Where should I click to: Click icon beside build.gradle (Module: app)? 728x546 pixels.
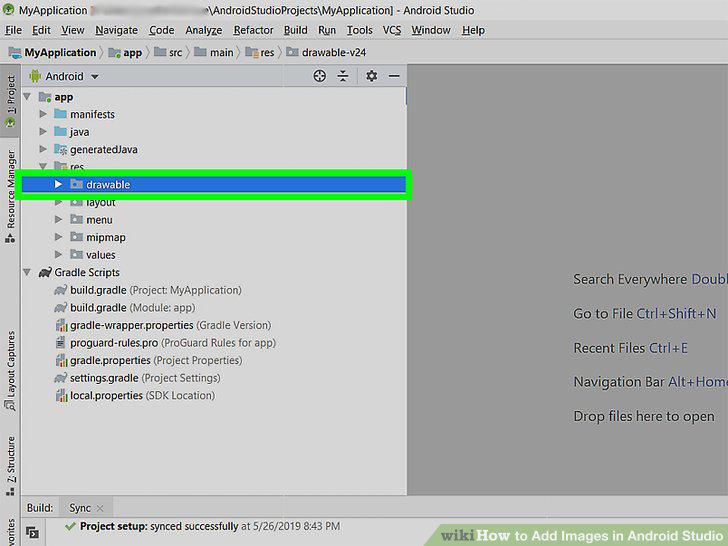tap(61, 308)
